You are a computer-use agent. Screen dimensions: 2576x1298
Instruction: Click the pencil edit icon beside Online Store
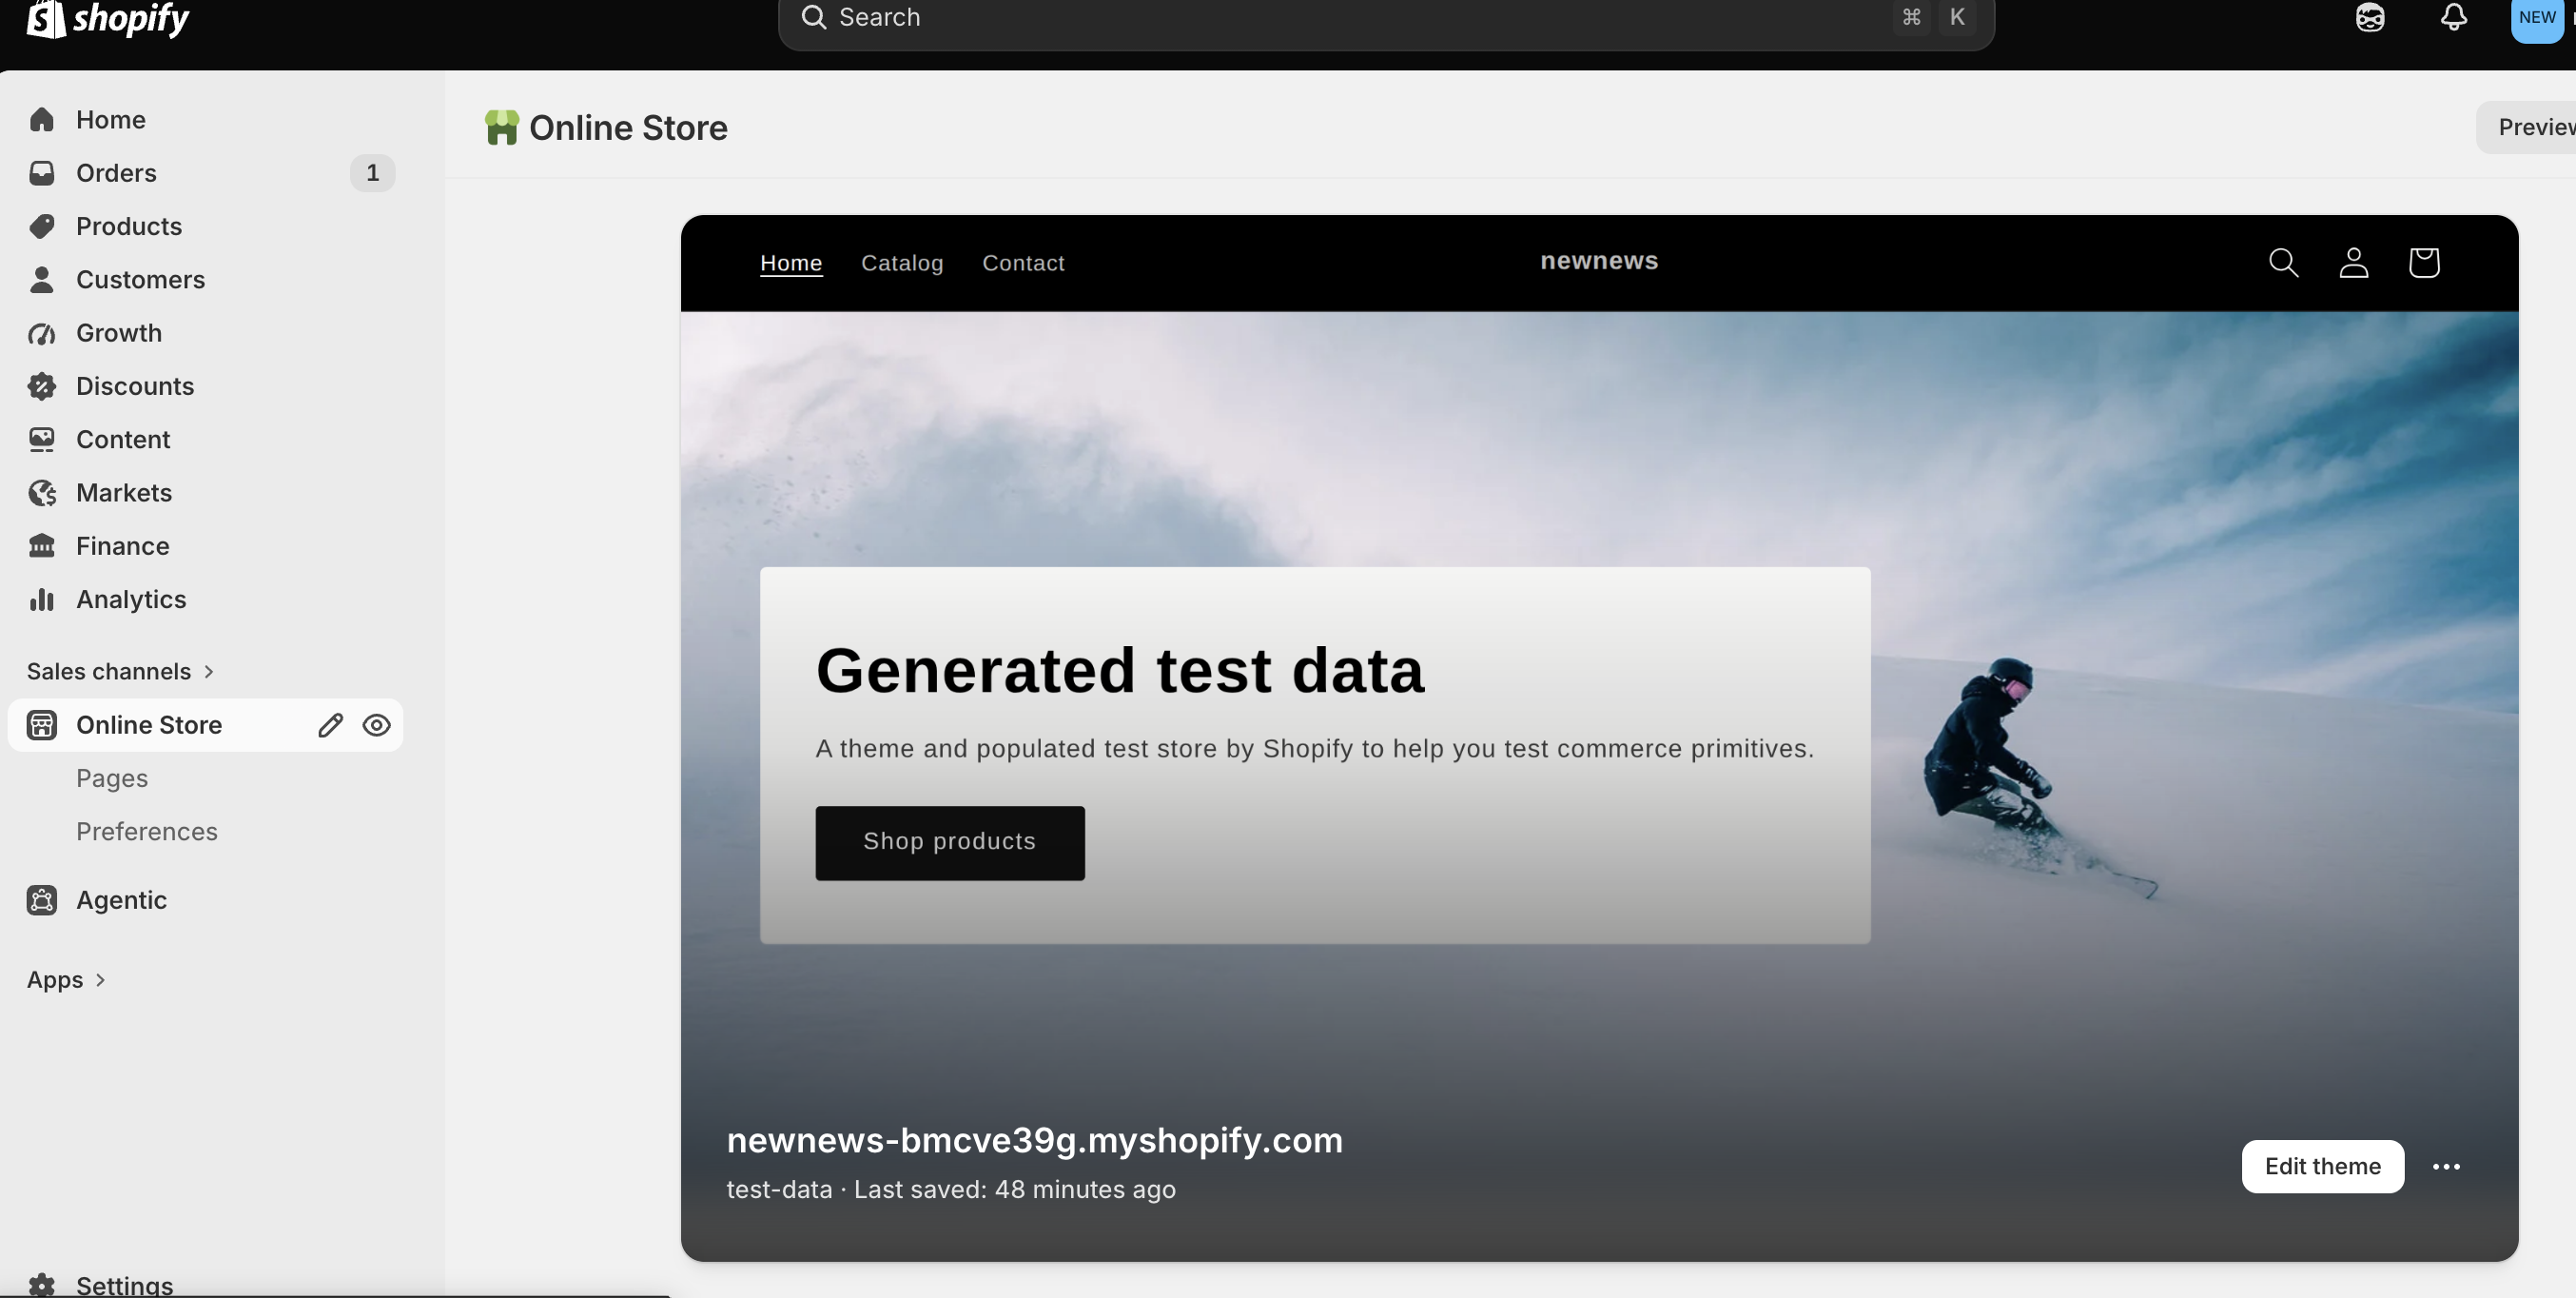coord(330,725)
